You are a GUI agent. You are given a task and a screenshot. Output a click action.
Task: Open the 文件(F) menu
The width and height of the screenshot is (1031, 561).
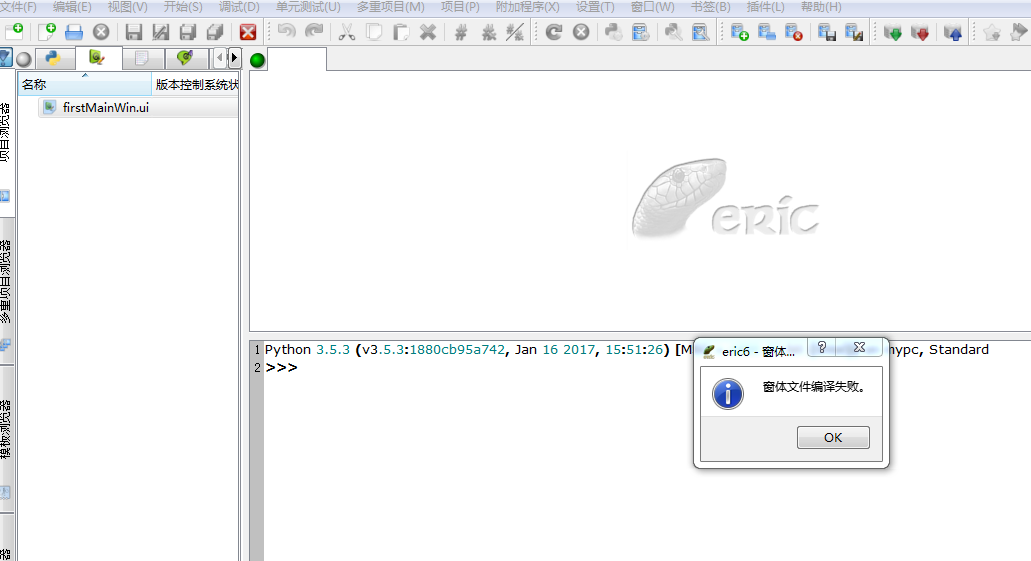18,7
